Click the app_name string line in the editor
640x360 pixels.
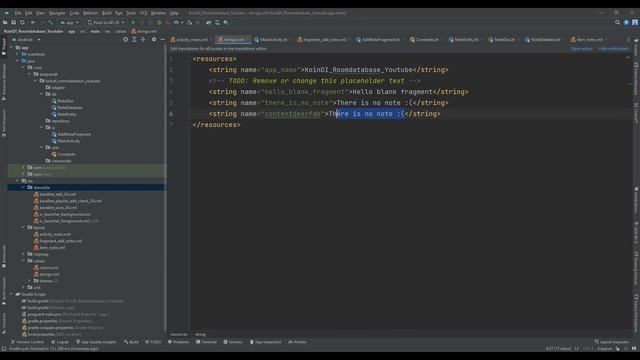[328, 70]
